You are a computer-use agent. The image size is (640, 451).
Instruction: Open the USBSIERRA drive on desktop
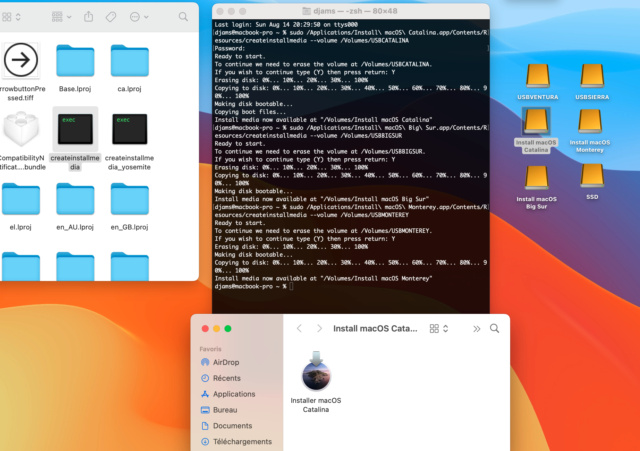pyautogui.click(x=592, y=76)
